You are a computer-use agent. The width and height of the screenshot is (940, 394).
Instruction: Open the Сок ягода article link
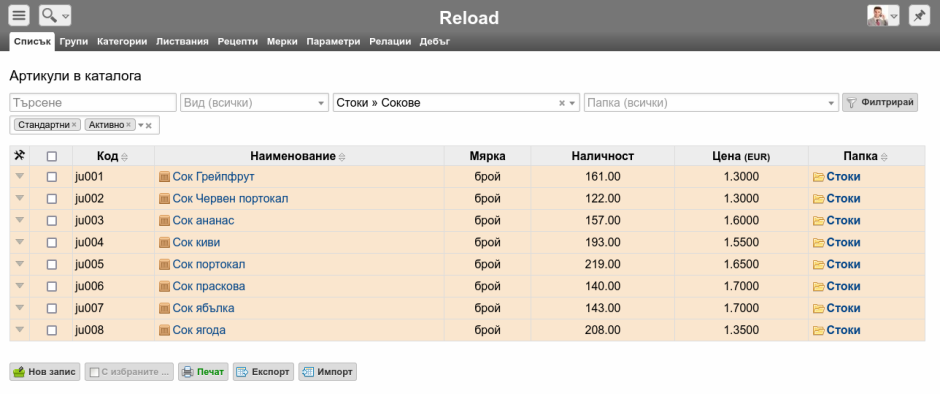(199, 330)
